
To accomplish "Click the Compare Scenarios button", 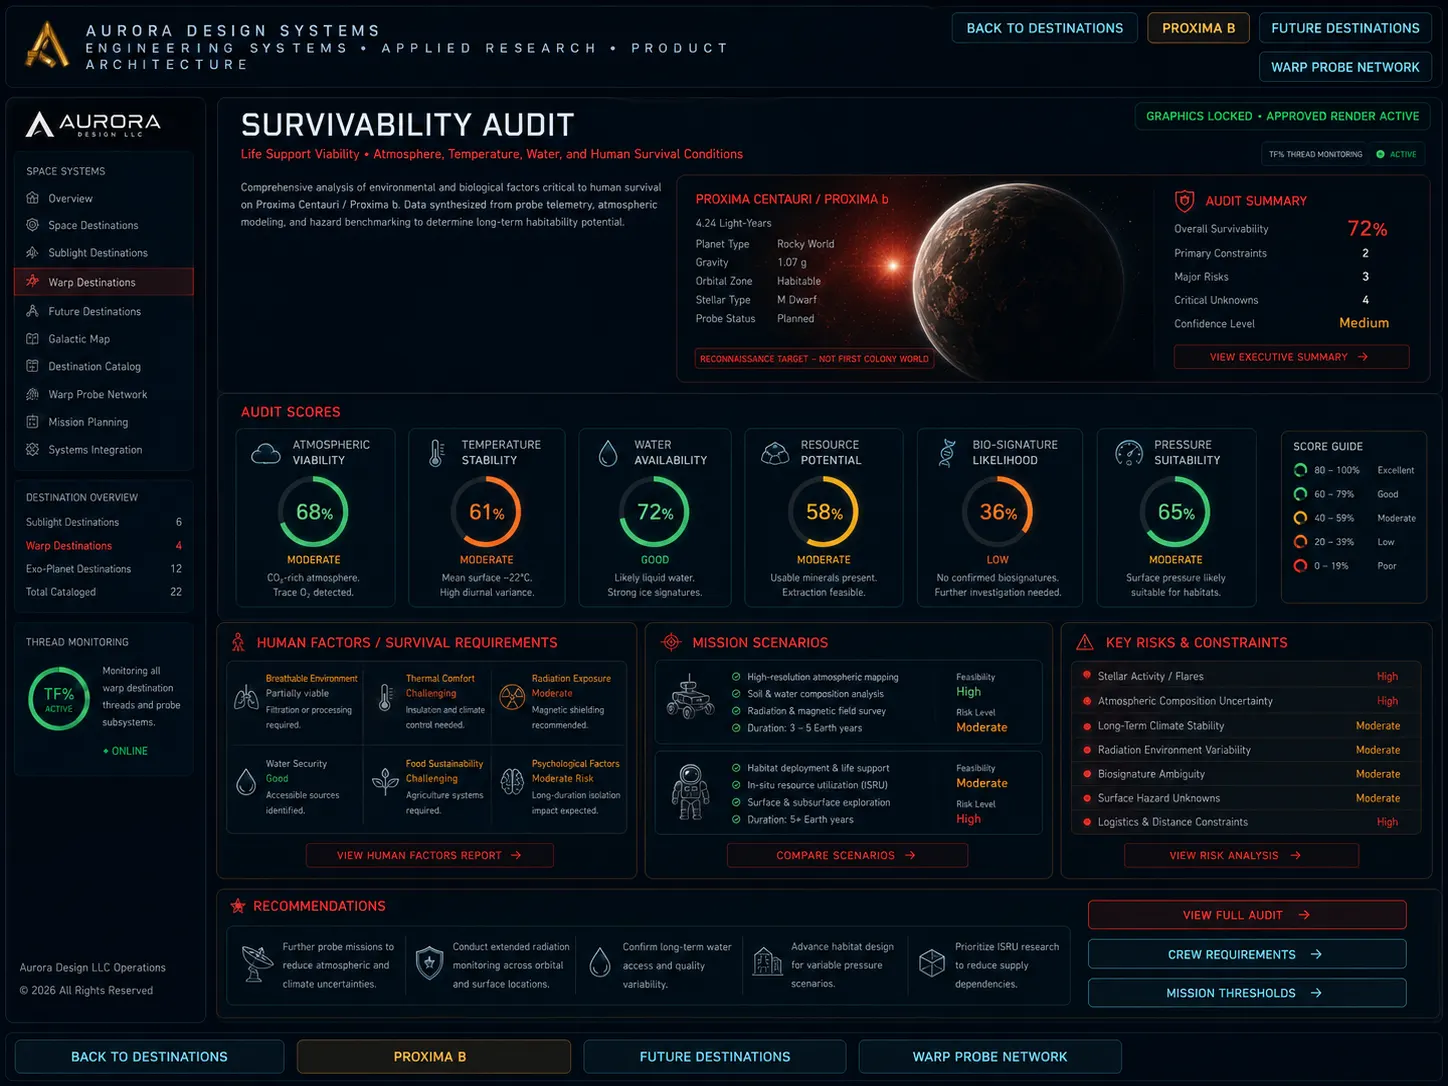I will 847,856.
